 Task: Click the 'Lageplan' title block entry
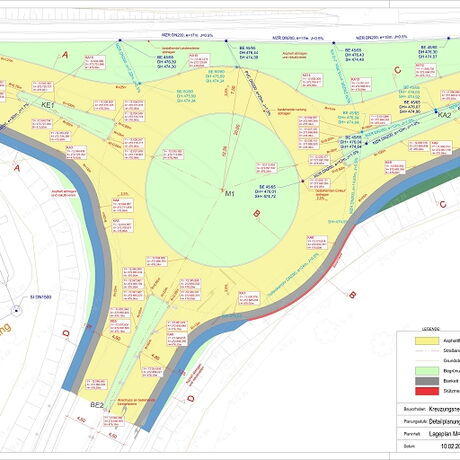tap(444, 434)
